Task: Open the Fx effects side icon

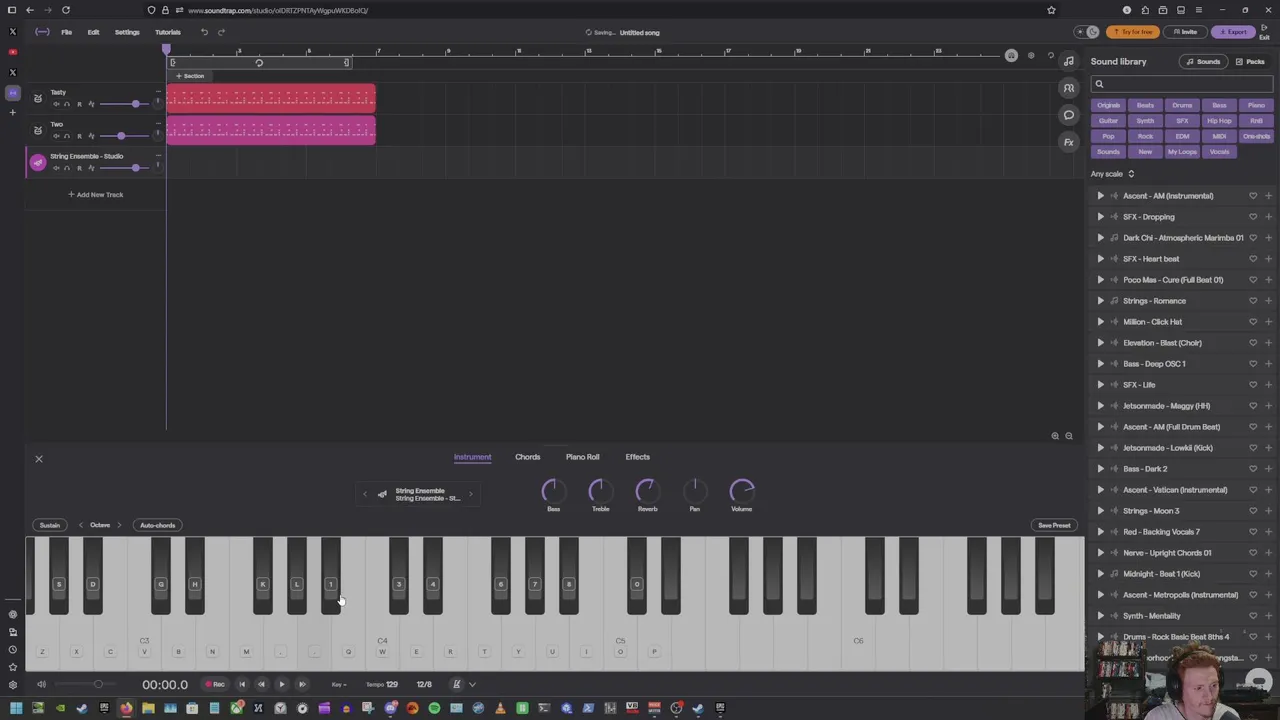Action: (1069, 142)
